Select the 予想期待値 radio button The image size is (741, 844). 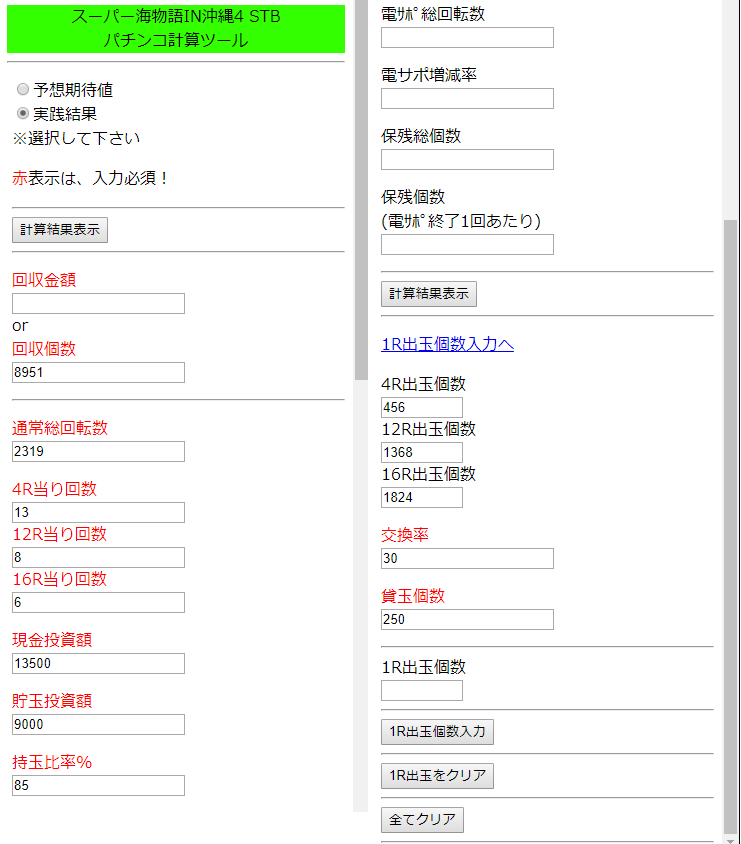click(x=23, y=89)
